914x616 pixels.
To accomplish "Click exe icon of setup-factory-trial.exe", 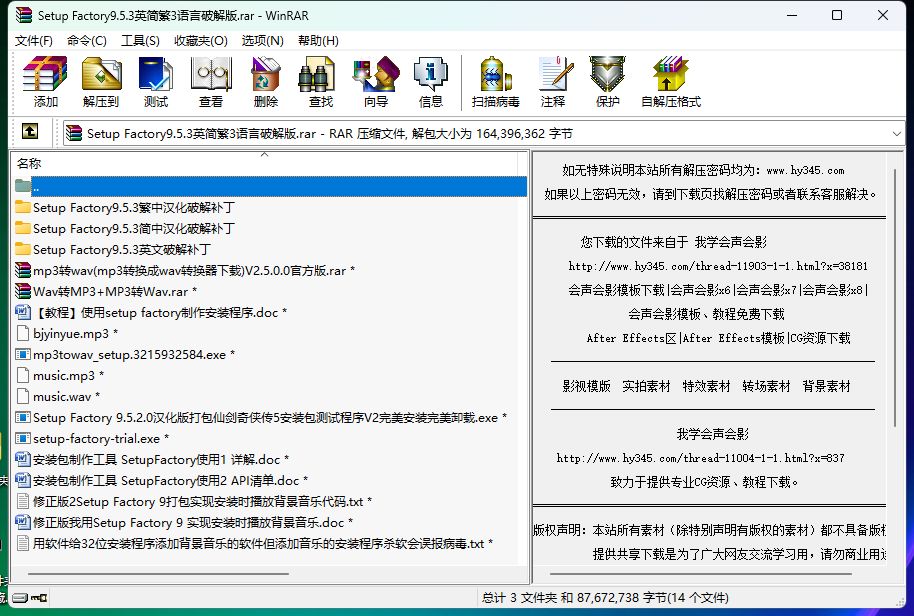I will point(23,438).
